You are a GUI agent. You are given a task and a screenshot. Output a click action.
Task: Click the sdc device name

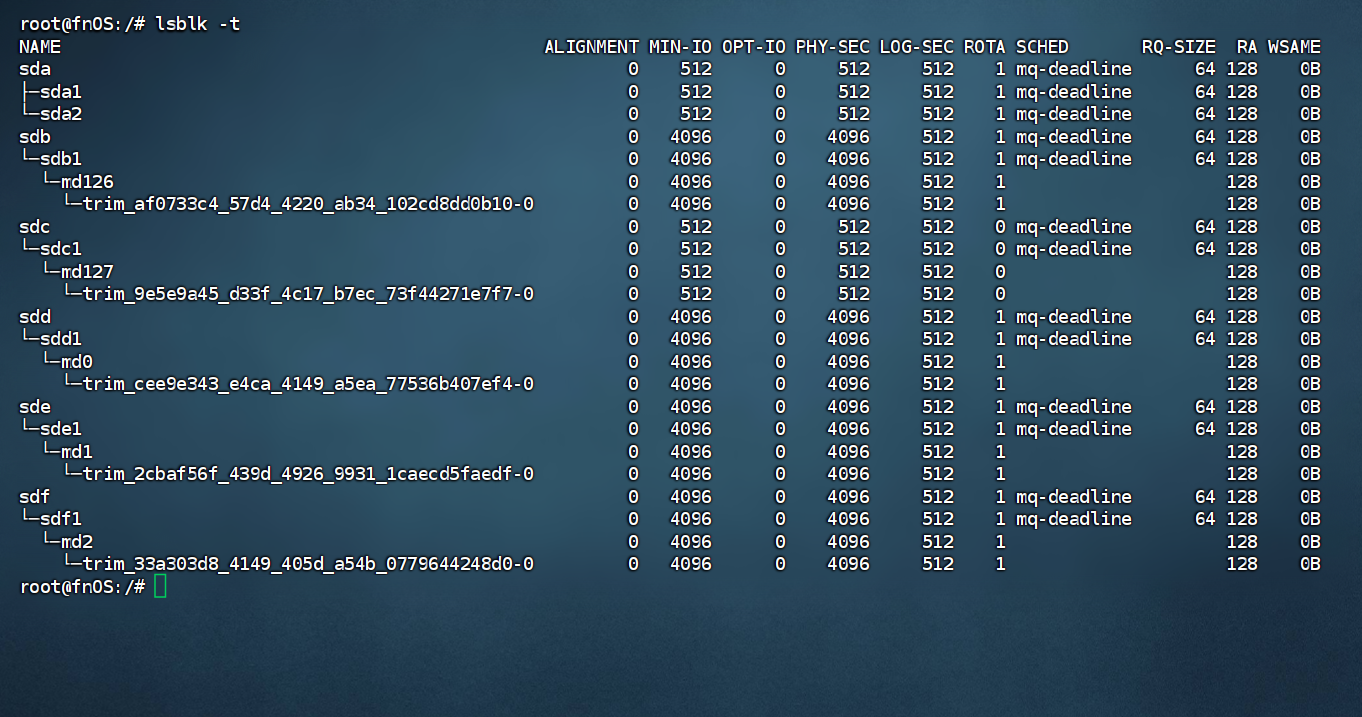[35, 227]
